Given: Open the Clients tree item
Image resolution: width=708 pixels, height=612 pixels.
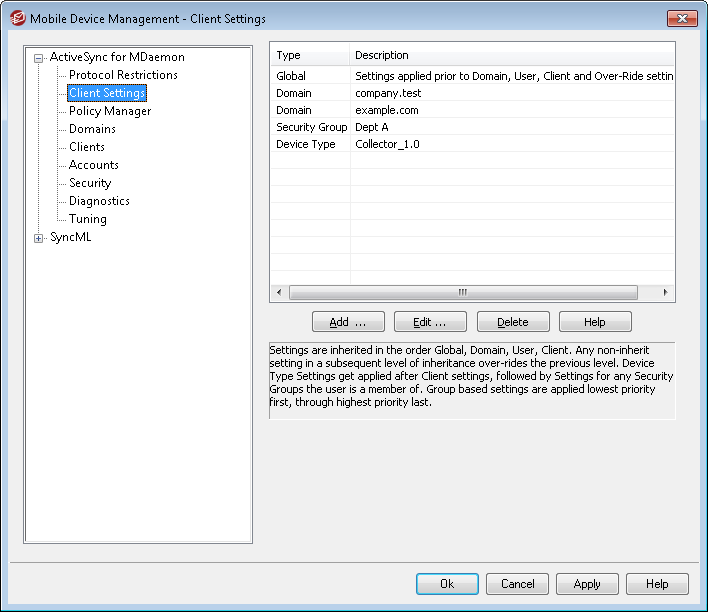Looking at the screenshot, I should click(87, 147).
